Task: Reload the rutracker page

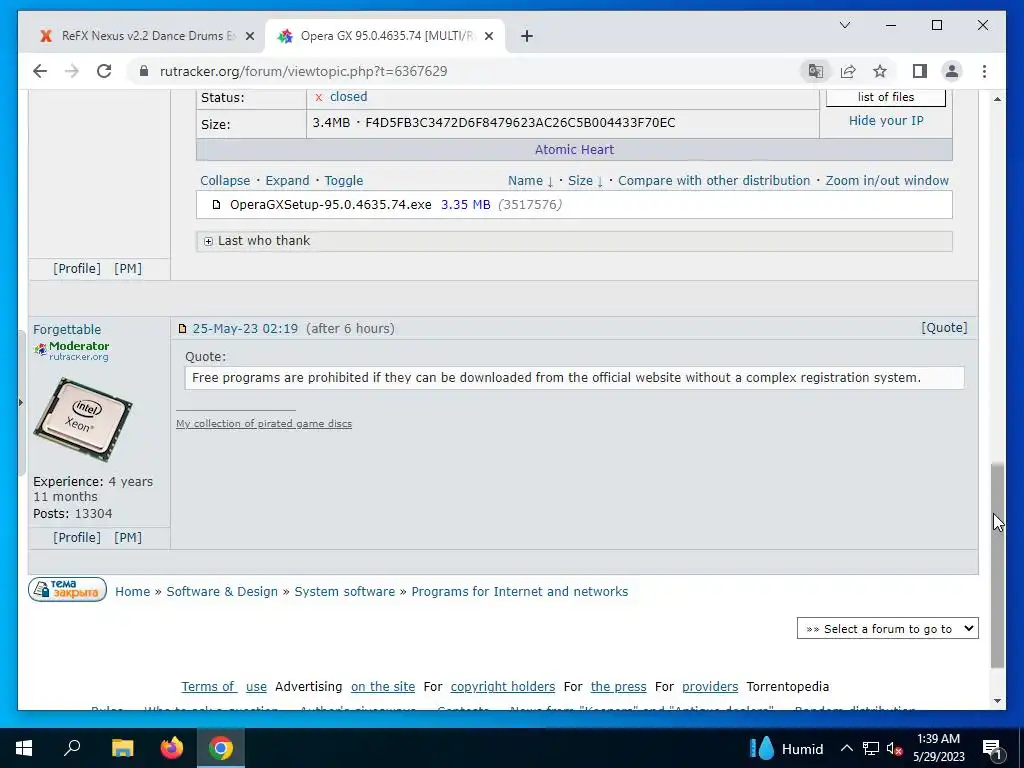Action: 104,71
